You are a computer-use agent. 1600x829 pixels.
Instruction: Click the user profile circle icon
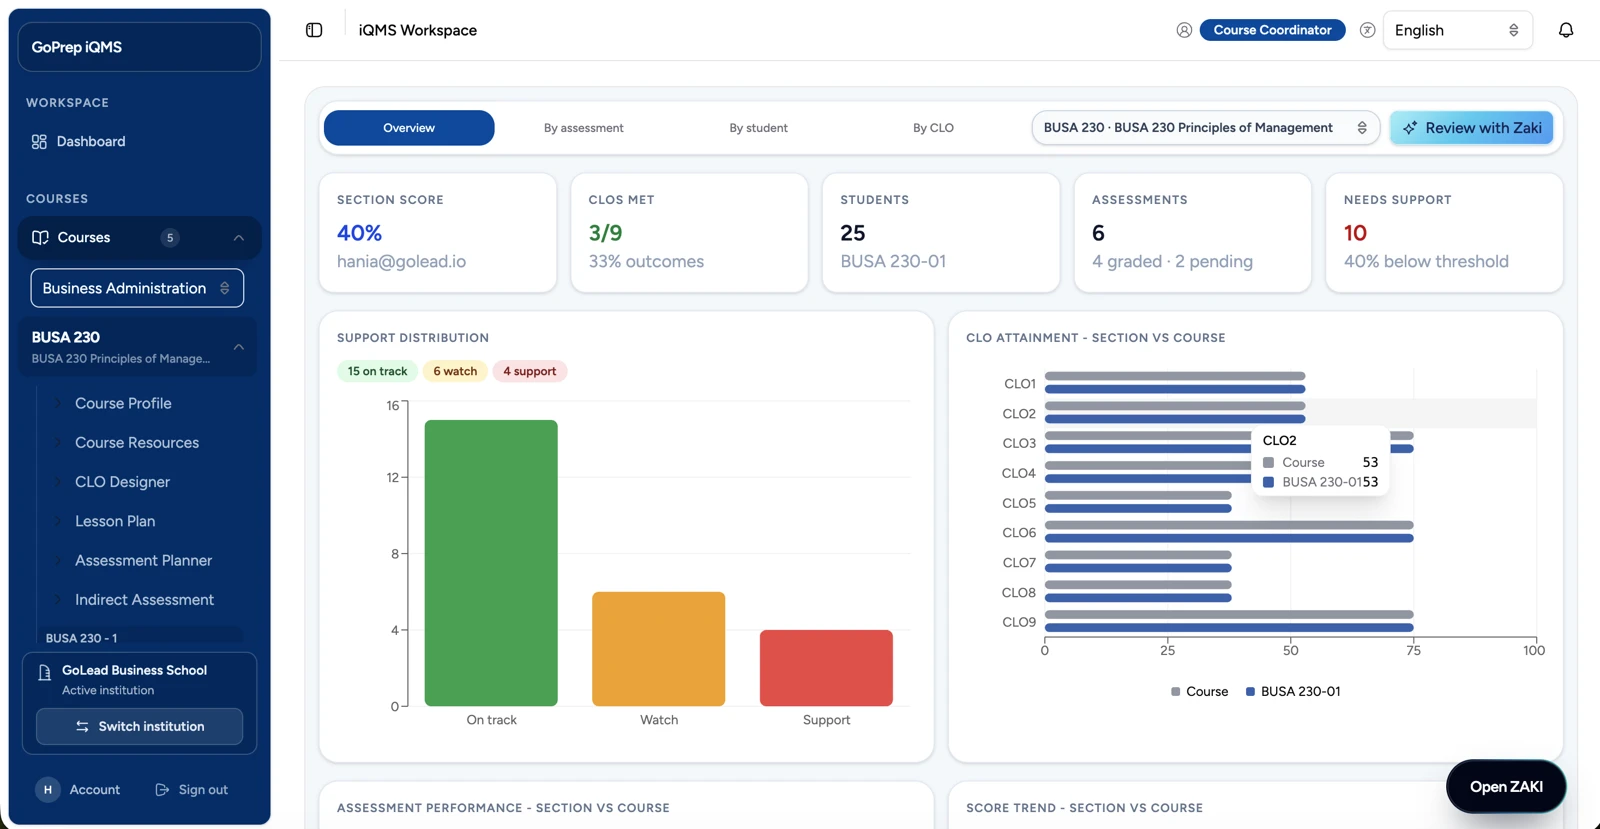(1184, 30)
